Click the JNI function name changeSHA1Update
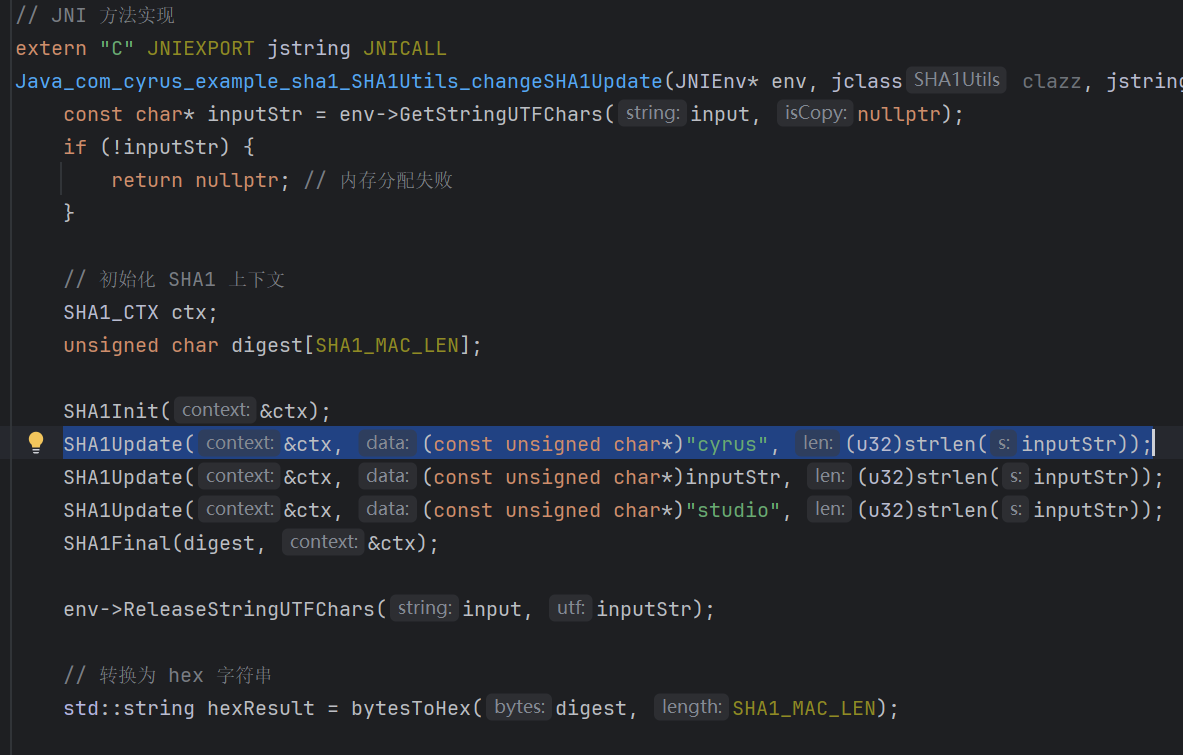The width and height of the screenshot is (1183, 755). [x=339, y=81]
